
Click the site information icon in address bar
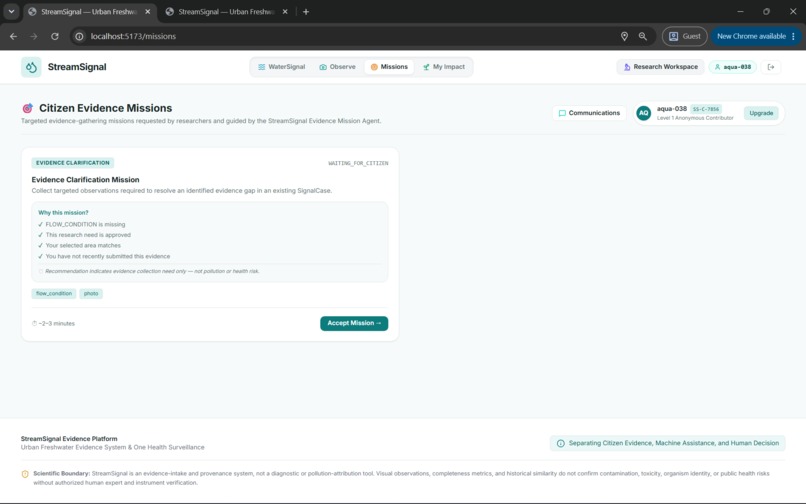pyautogui.click(x=79, y=37)
